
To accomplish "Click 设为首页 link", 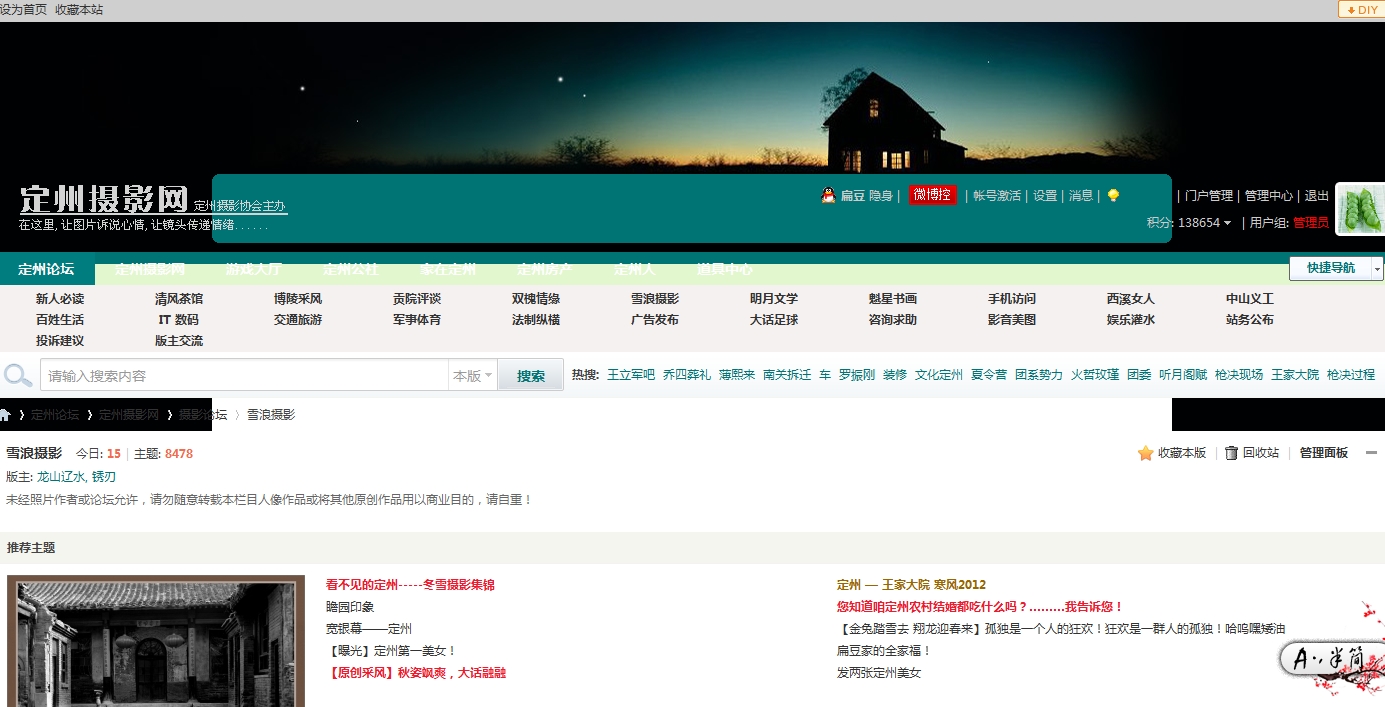I will pos(23,9).
